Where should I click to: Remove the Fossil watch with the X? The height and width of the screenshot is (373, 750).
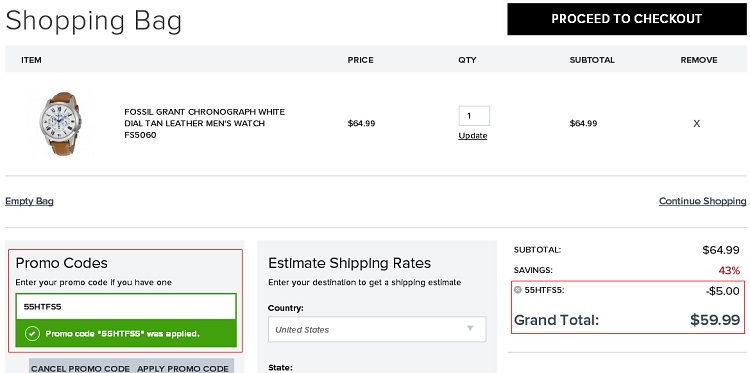(x=696, y=123)
